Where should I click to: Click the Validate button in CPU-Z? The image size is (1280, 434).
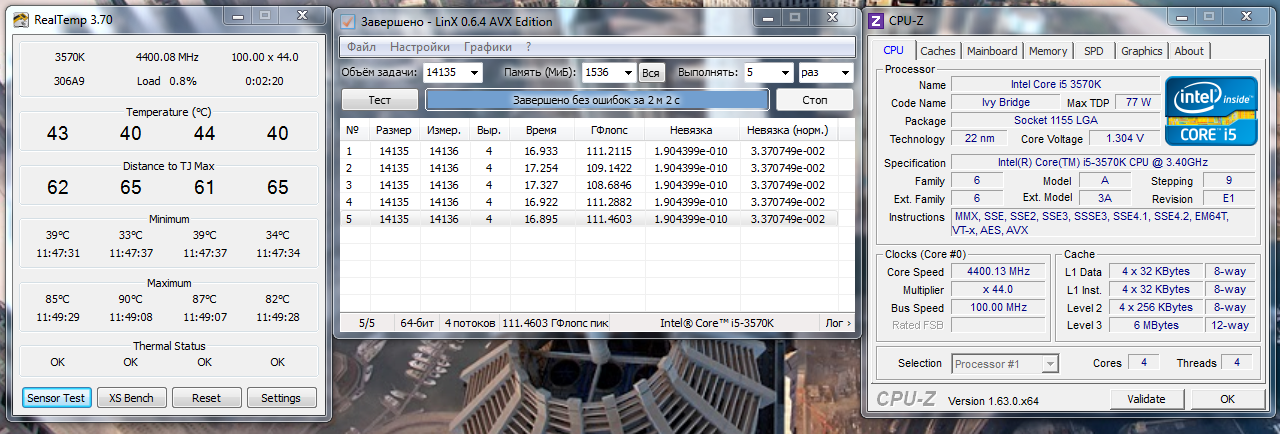point(1146,399)
